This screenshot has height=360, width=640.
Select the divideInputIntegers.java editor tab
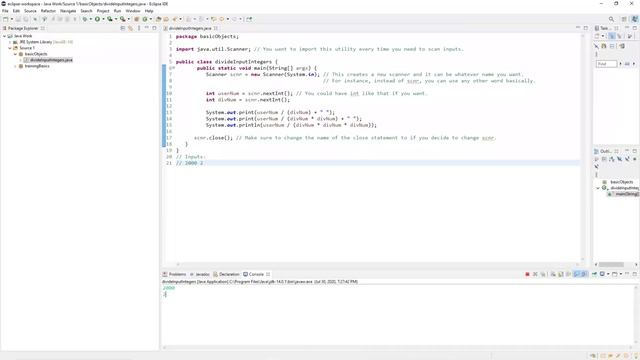[x=190, y=28]
